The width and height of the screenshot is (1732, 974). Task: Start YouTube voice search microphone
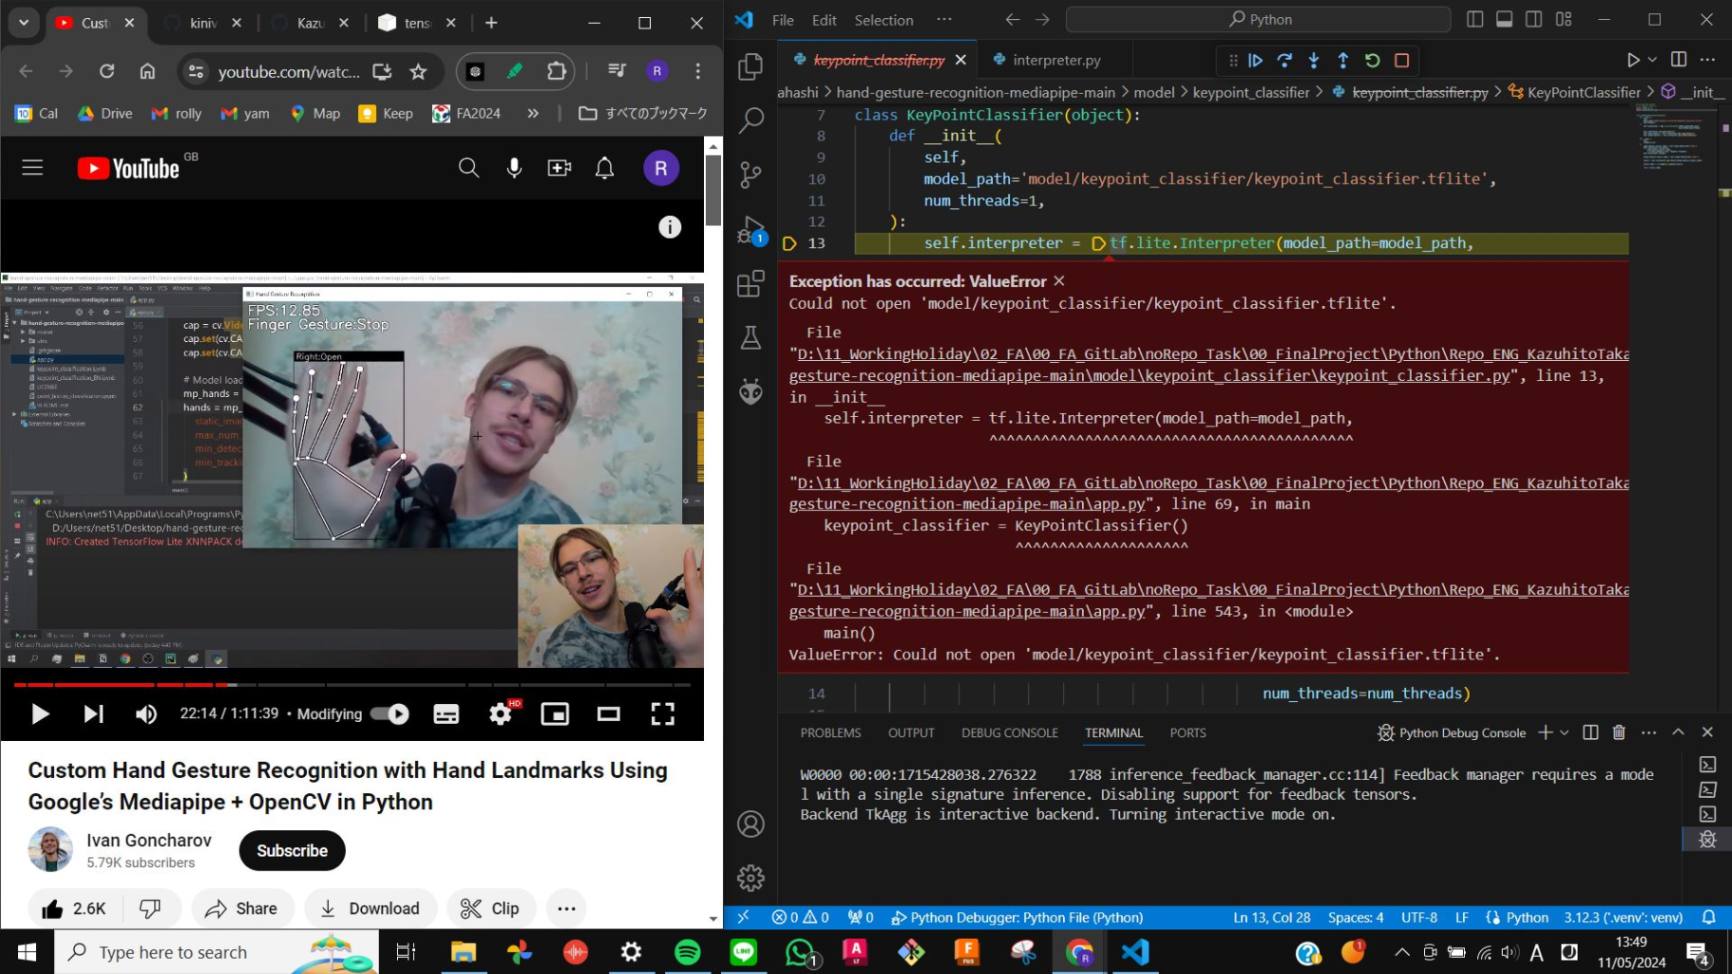[514, 168]
